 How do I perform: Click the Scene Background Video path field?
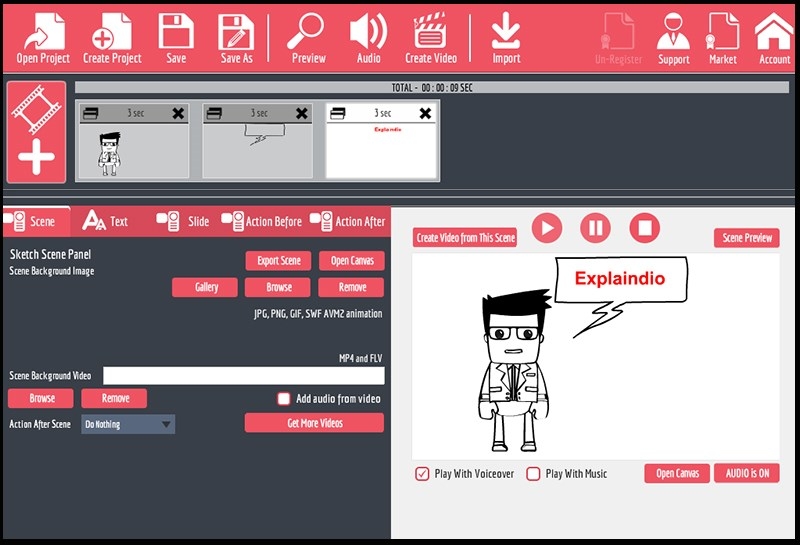[244, 376]
